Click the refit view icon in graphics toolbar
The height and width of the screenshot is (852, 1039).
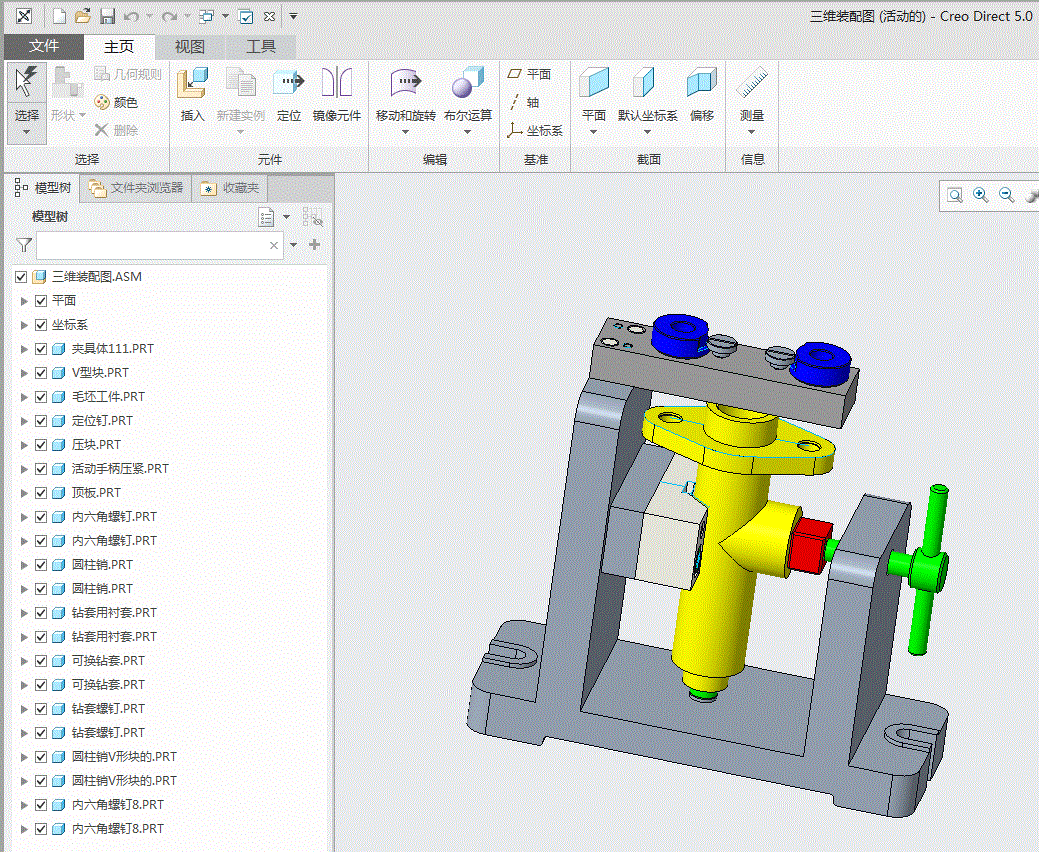coord(955,195)
